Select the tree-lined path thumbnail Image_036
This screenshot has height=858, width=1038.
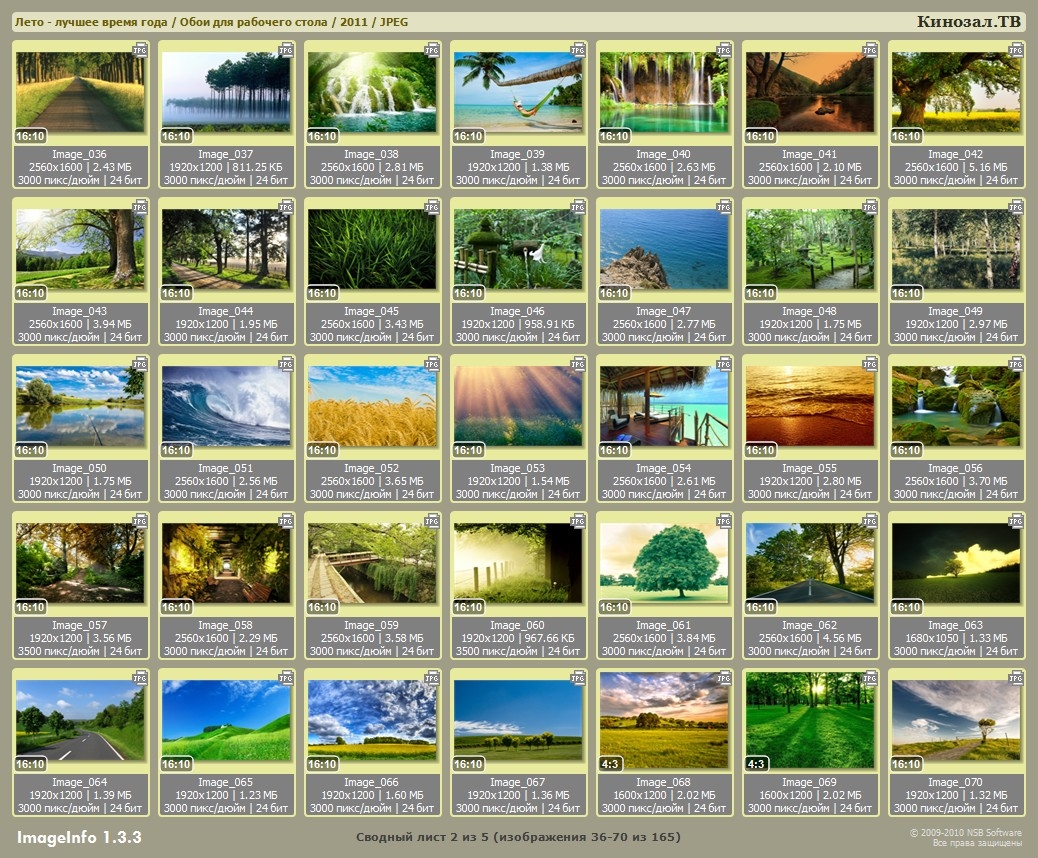point(80,92)
